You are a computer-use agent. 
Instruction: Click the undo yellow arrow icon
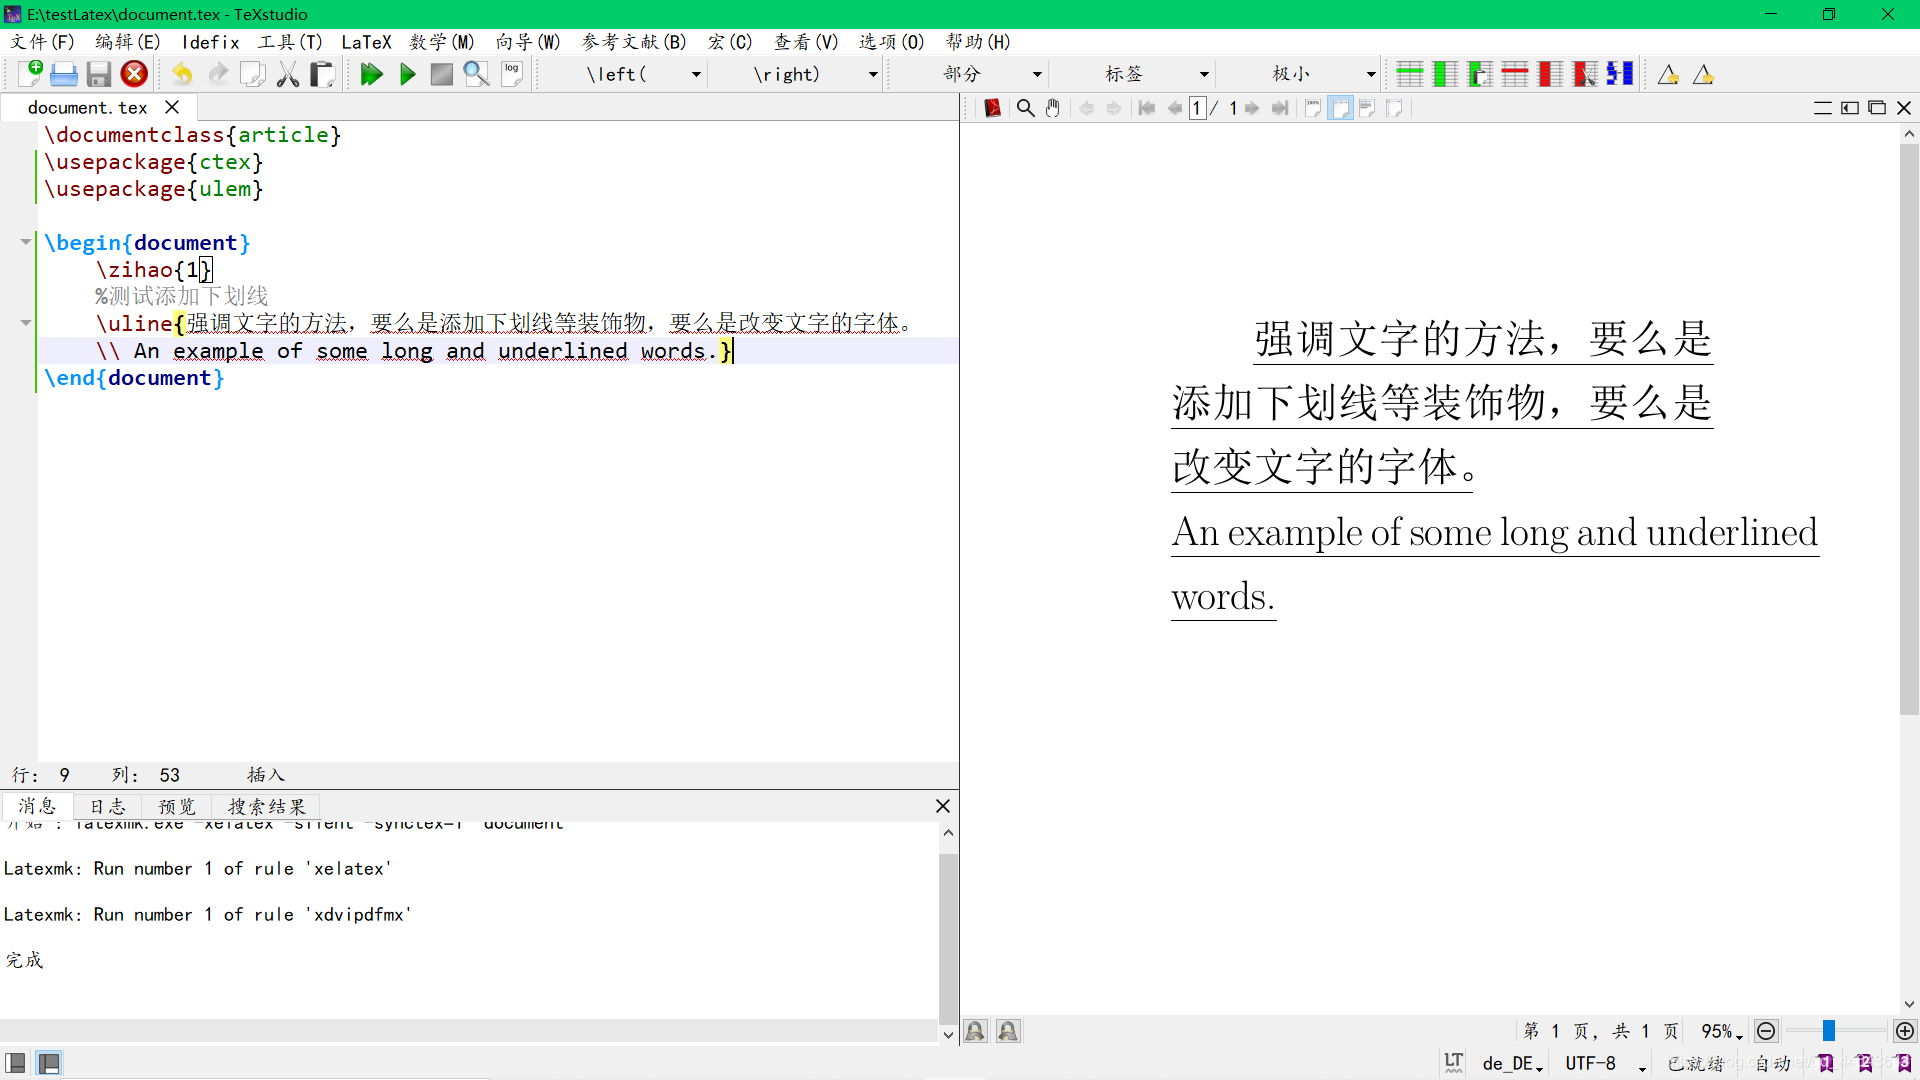point(182,74)
